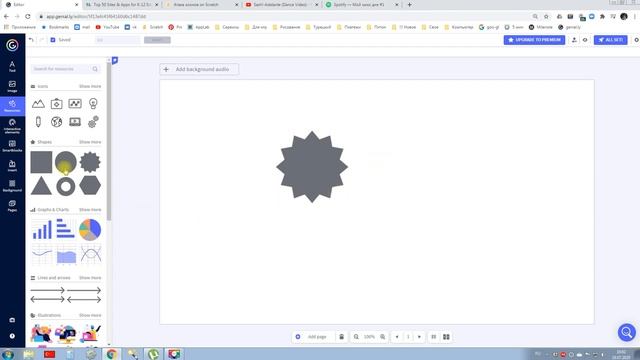Screen dimensions: 640x360
Task: Click the Undo arrow
Action: point(31,40)
